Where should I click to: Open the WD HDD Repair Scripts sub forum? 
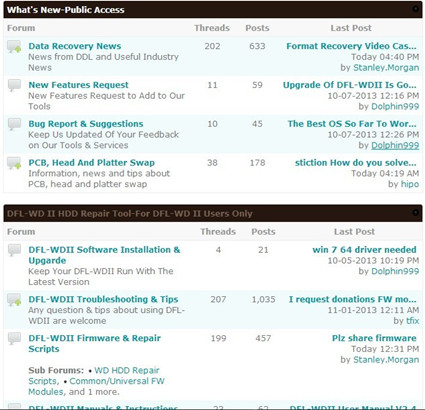tap(94, 376)
